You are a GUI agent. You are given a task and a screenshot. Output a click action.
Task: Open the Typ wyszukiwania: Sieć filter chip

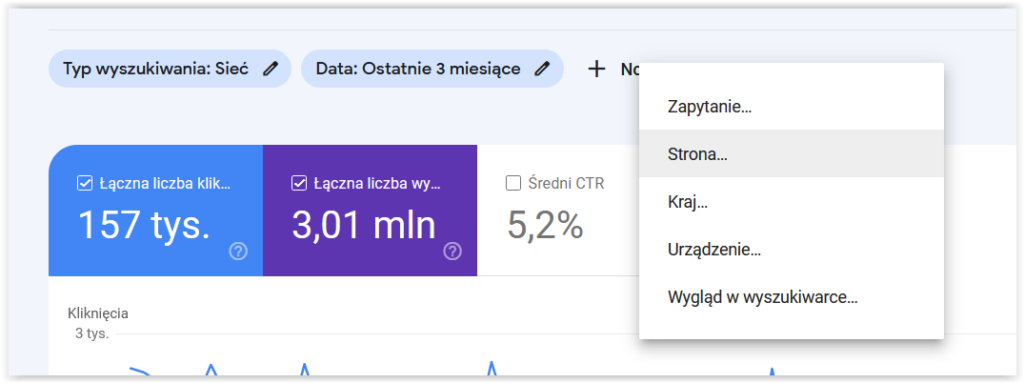point(170,69)
